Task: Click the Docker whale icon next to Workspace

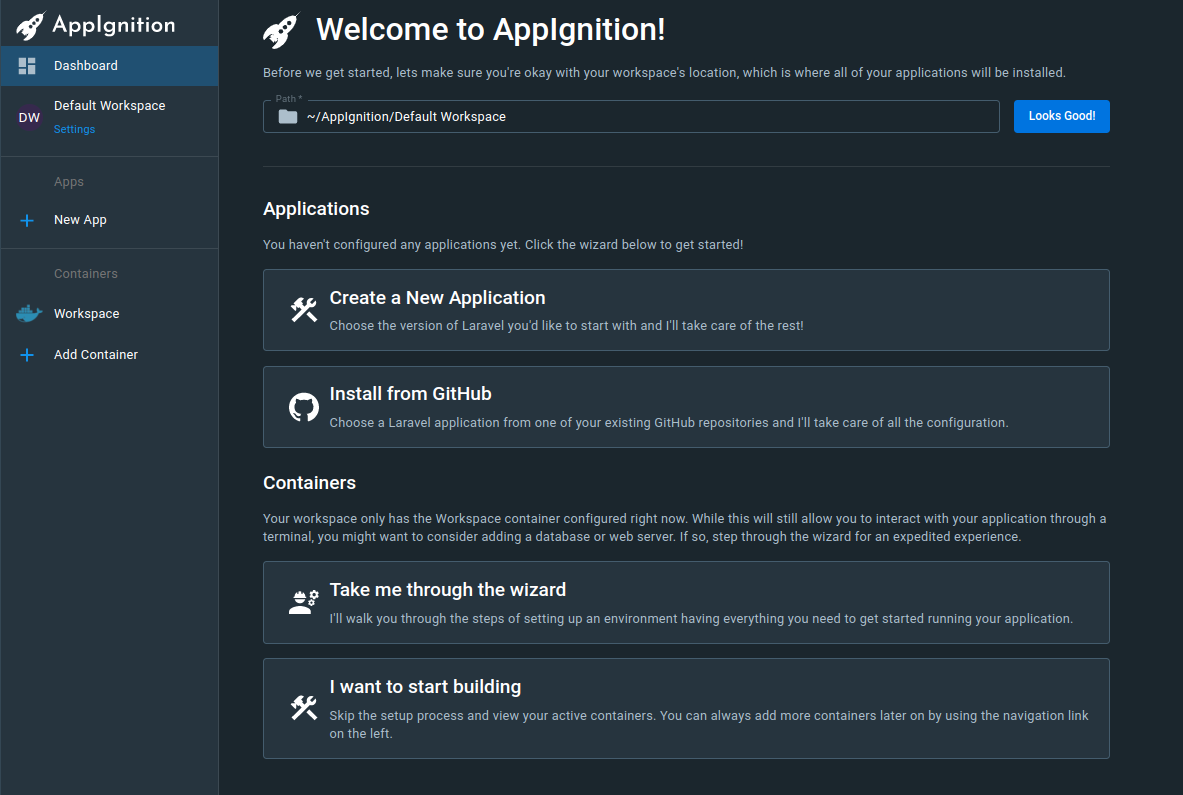Action: coord(27,313)
